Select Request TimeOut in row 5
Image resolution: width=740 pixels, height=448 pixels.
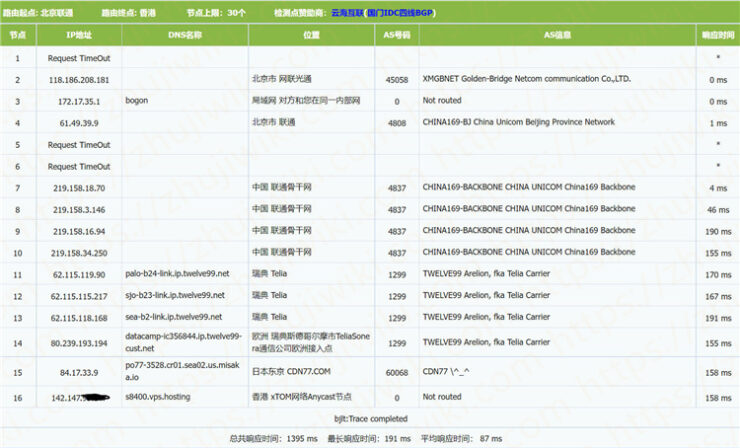pyautogui.click(x=79, y=145)
